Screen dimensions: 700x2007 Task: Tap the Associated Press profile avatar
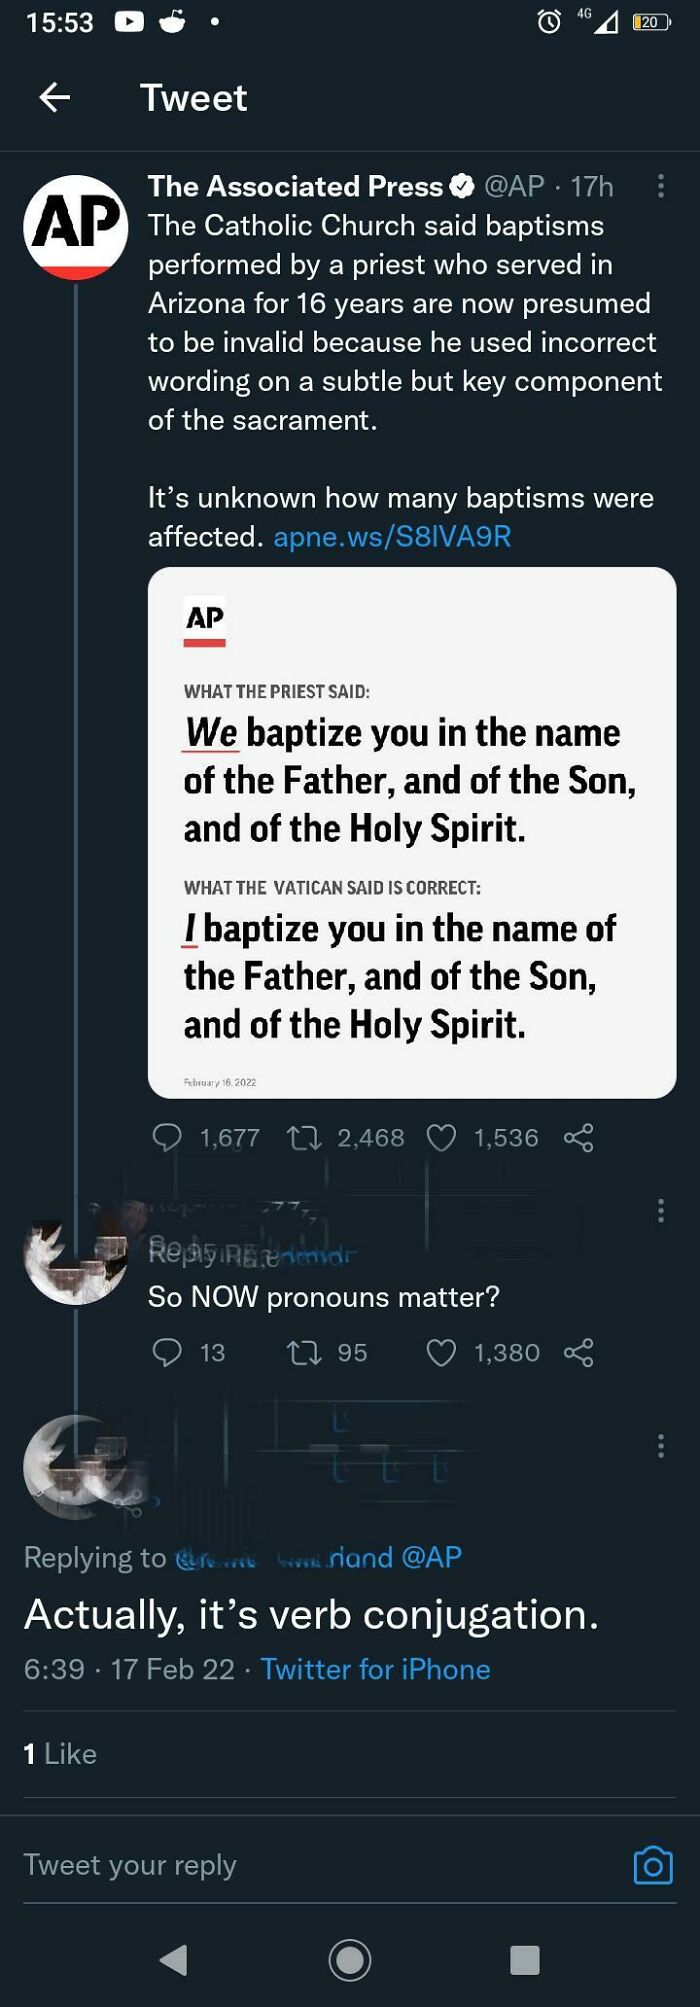tap(76, 227)
